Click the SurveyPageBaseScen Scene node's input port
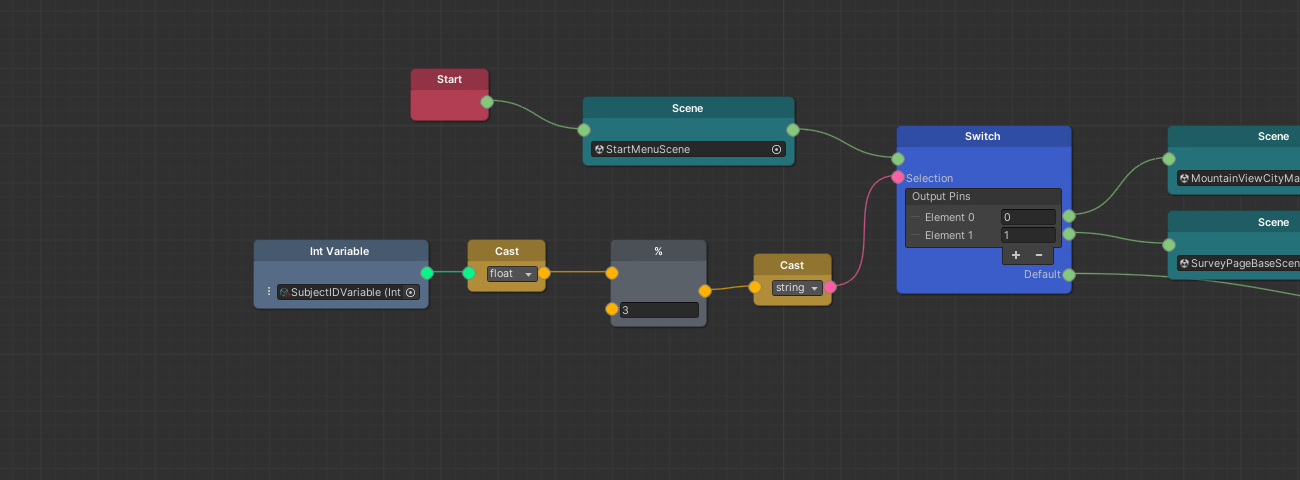This screenshot has height=480, width=1300. pos(1168,244)
